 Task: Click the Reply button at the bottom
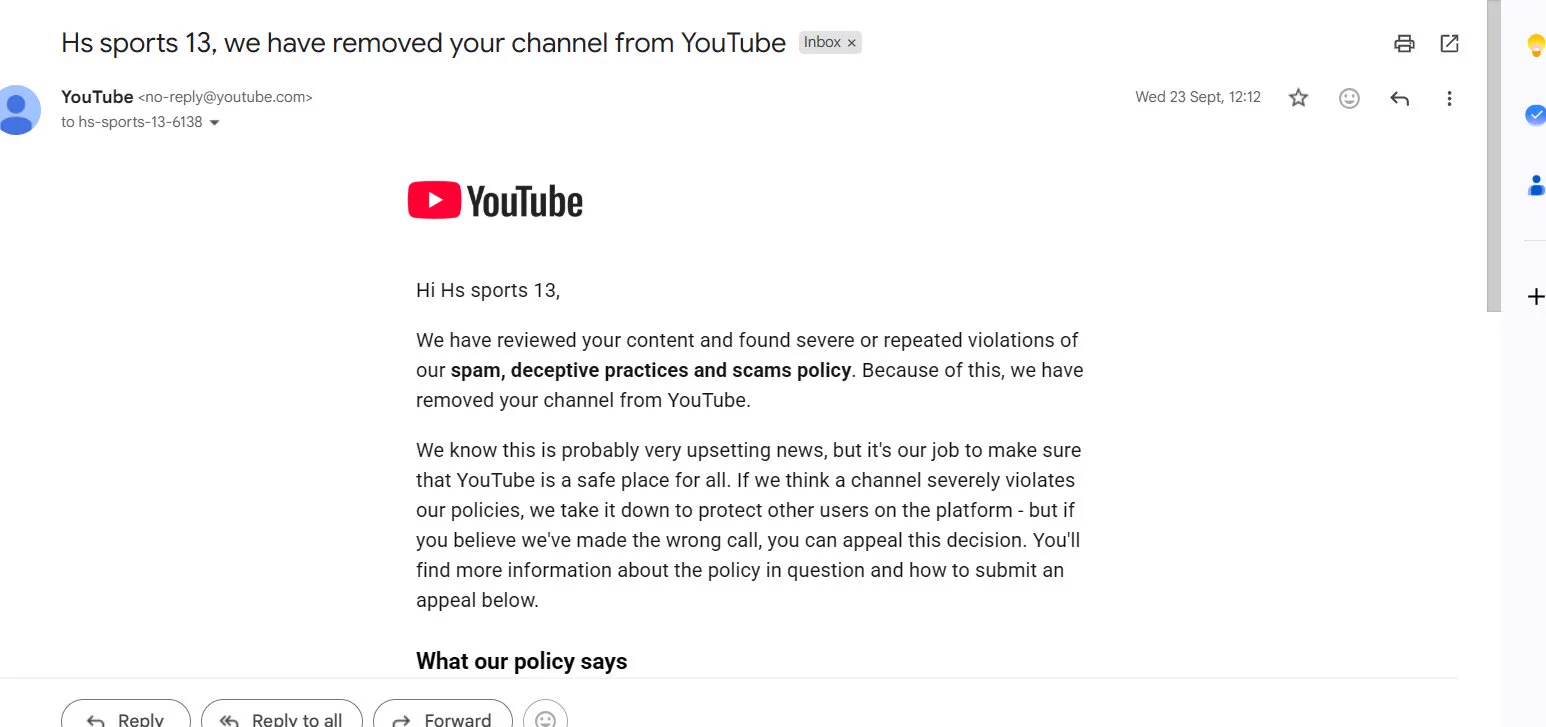(126, 714)
